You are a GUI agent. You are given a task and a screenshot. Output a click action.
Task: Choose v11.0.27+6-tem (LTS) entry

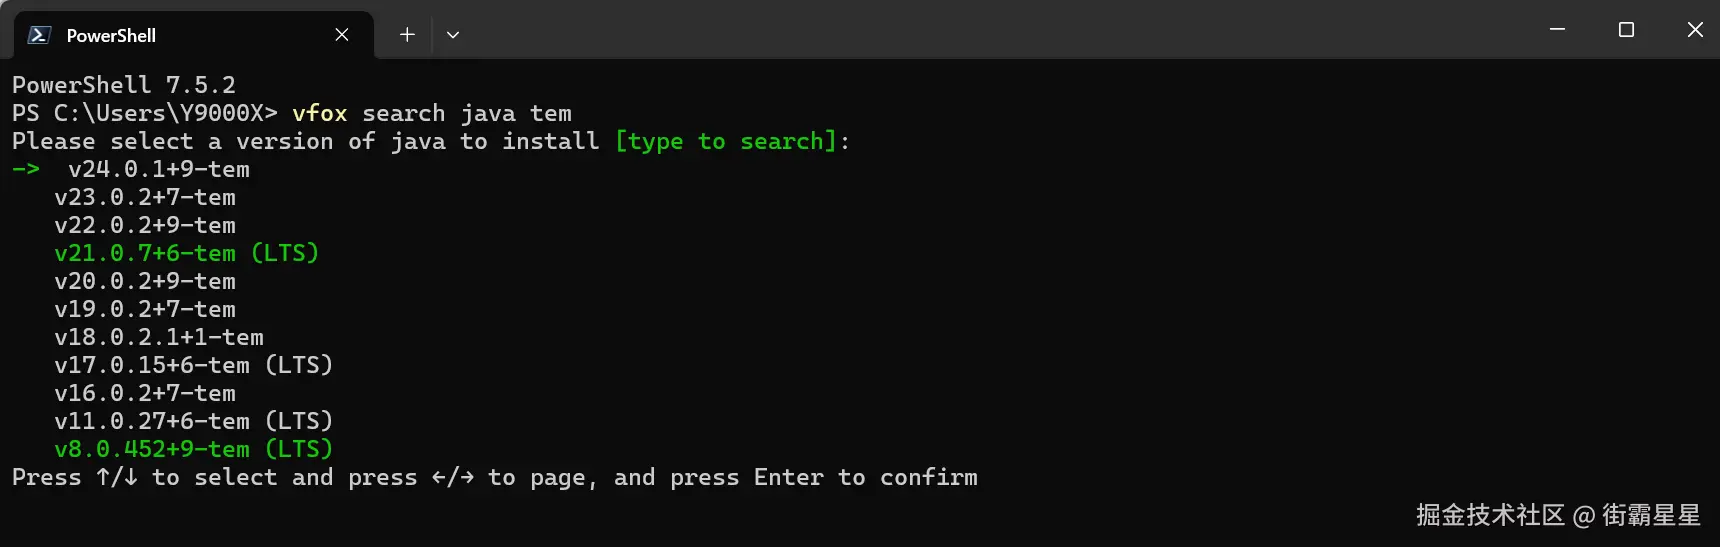[194, 421]
